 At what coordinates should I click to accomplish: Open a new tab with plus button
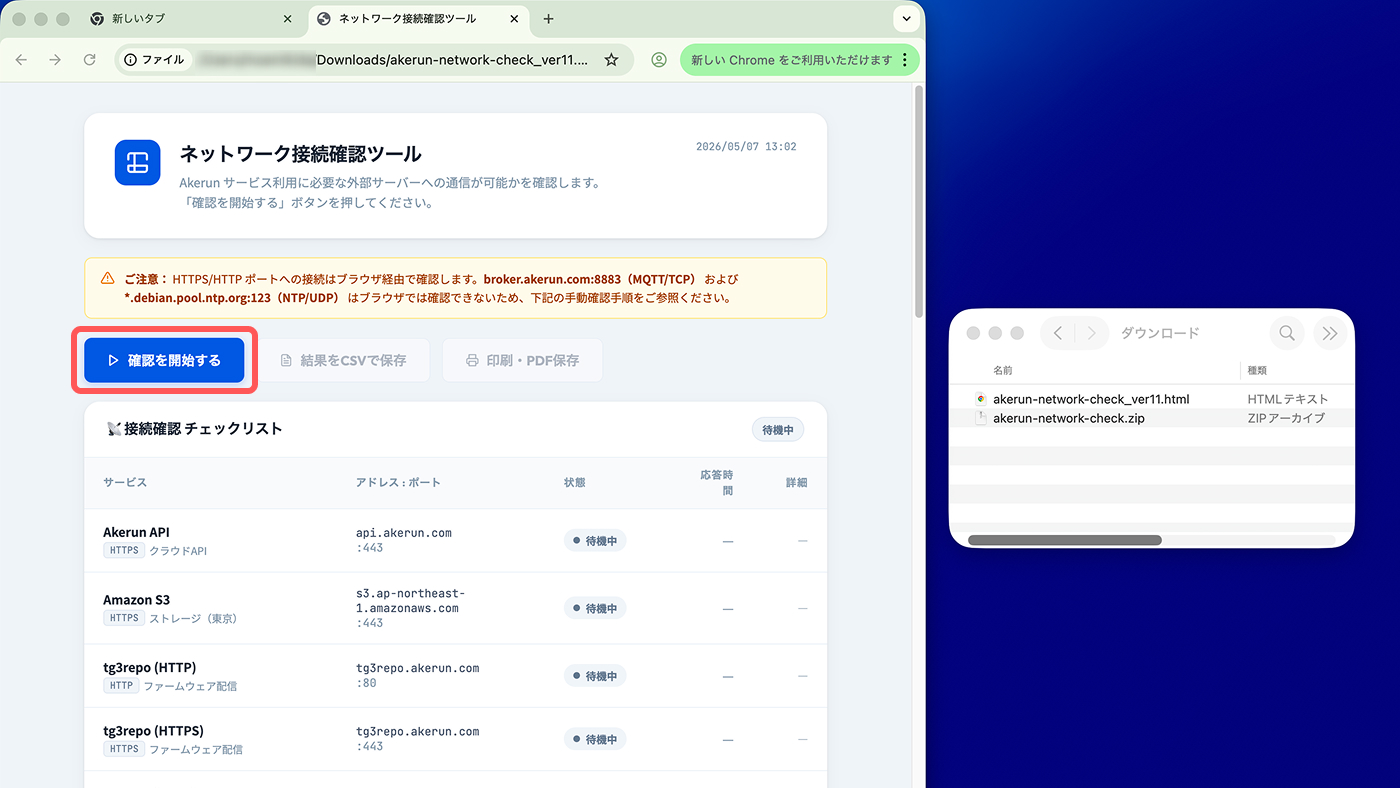coord(548,19)
